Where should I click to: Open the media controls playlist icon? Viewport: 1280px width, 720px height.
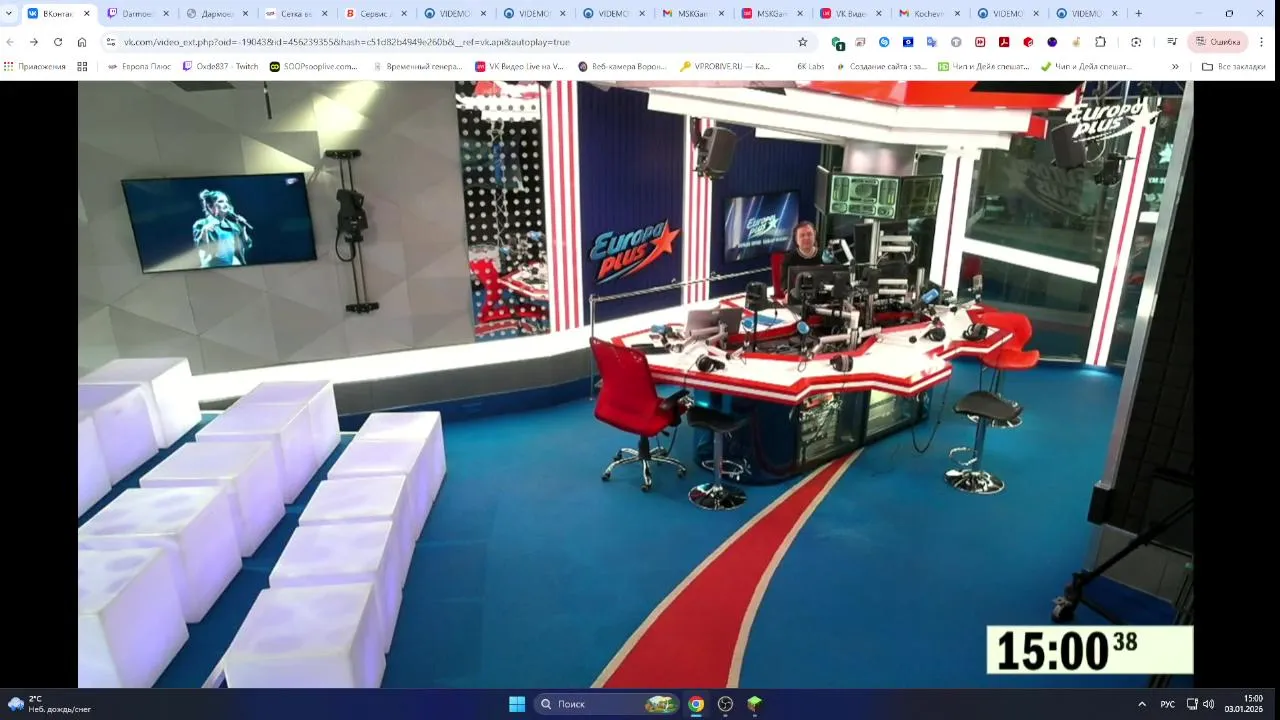[1172, 42]
